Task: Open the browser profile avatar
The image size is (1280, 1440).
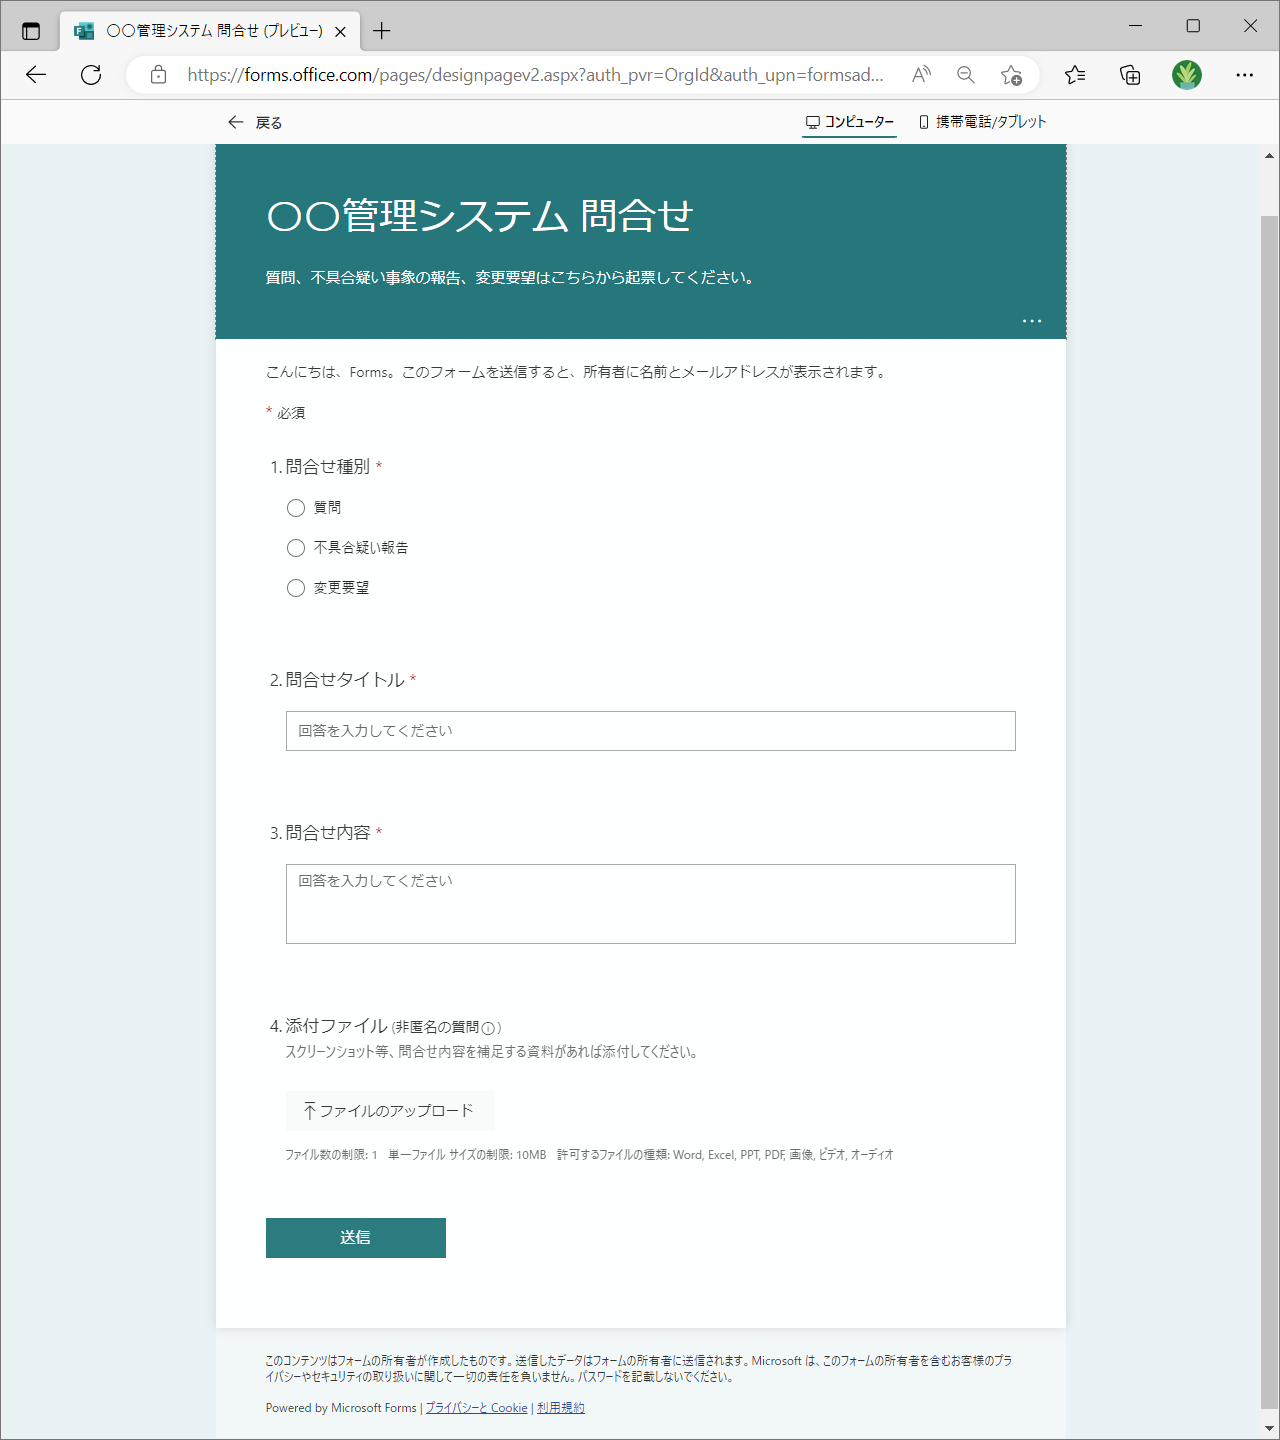Action: coord(1187,75)
